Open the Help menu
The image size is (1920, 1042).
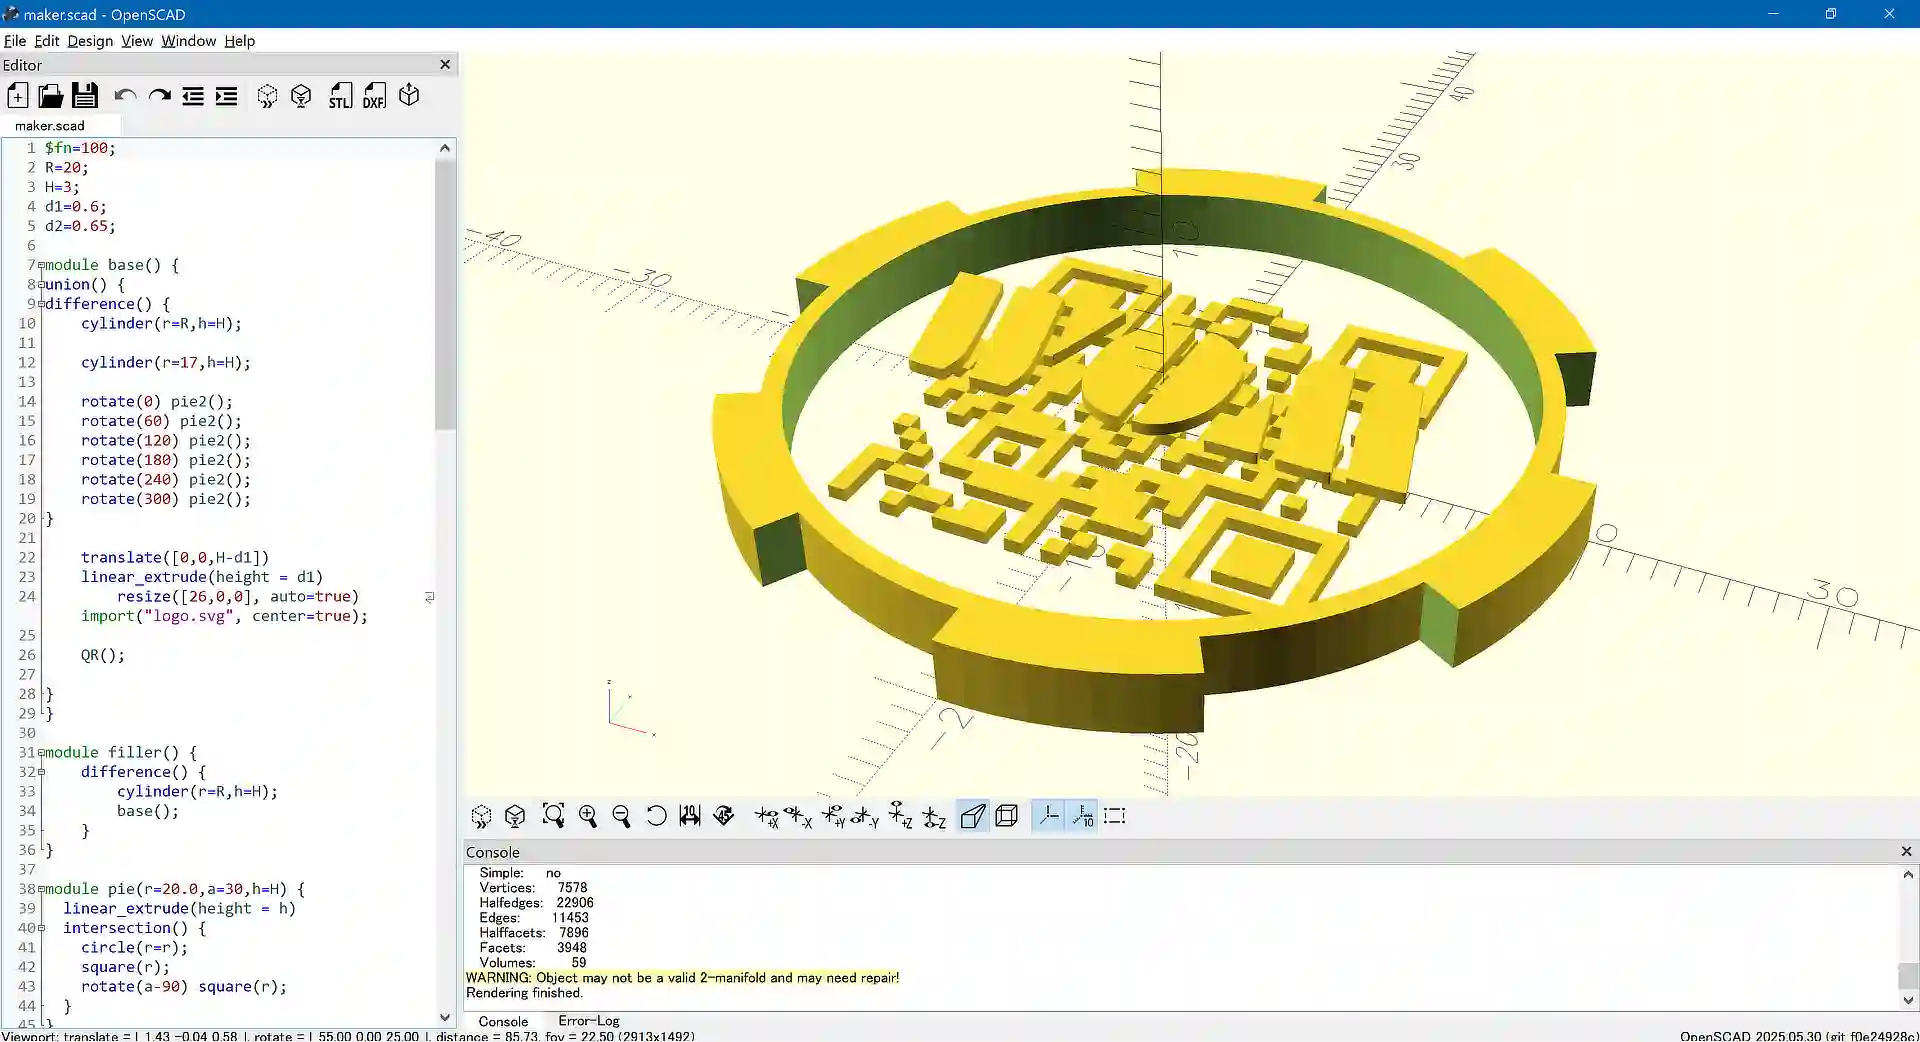point(240,41)
